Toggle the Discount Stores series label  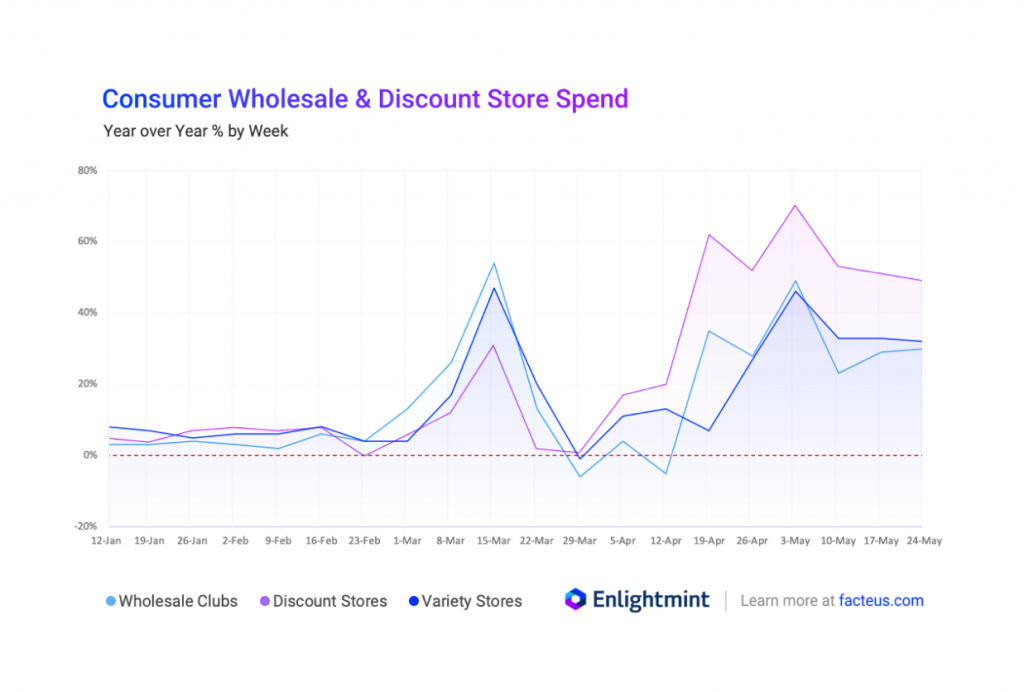point(329,601)
